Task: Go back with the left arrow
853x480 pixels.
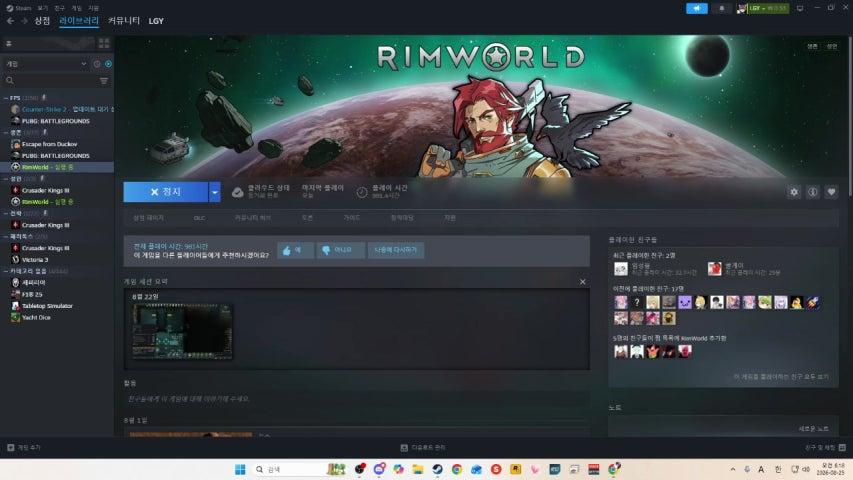Action: tap(10, 21)
